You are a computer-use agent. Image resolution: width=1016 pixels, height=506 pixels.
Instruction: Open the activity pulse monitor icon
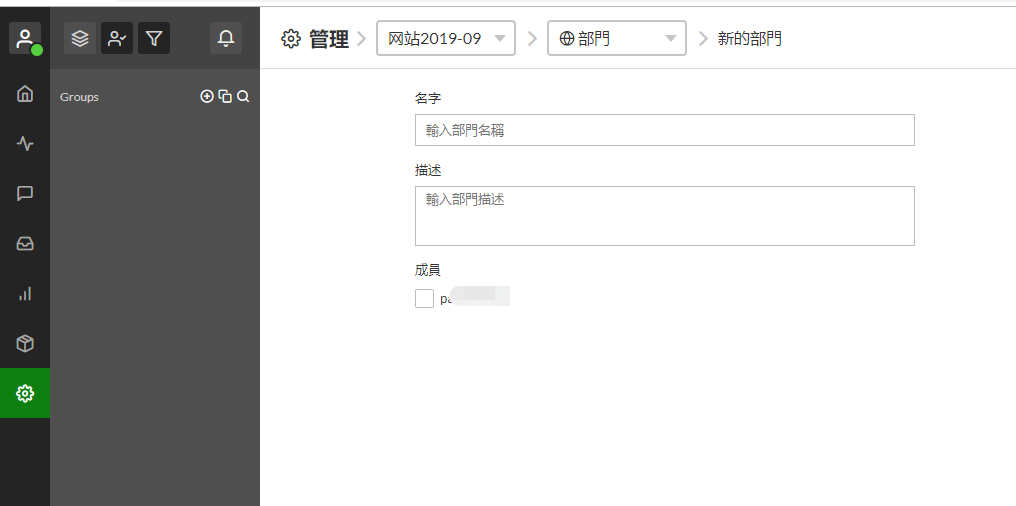(x=25, y=143)
